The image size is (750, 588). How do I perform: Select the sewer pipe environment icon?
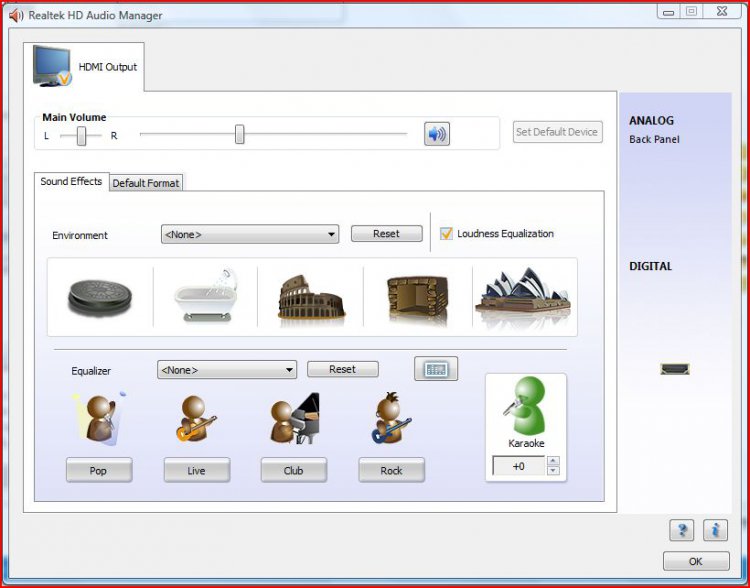[x=99, y=298]
